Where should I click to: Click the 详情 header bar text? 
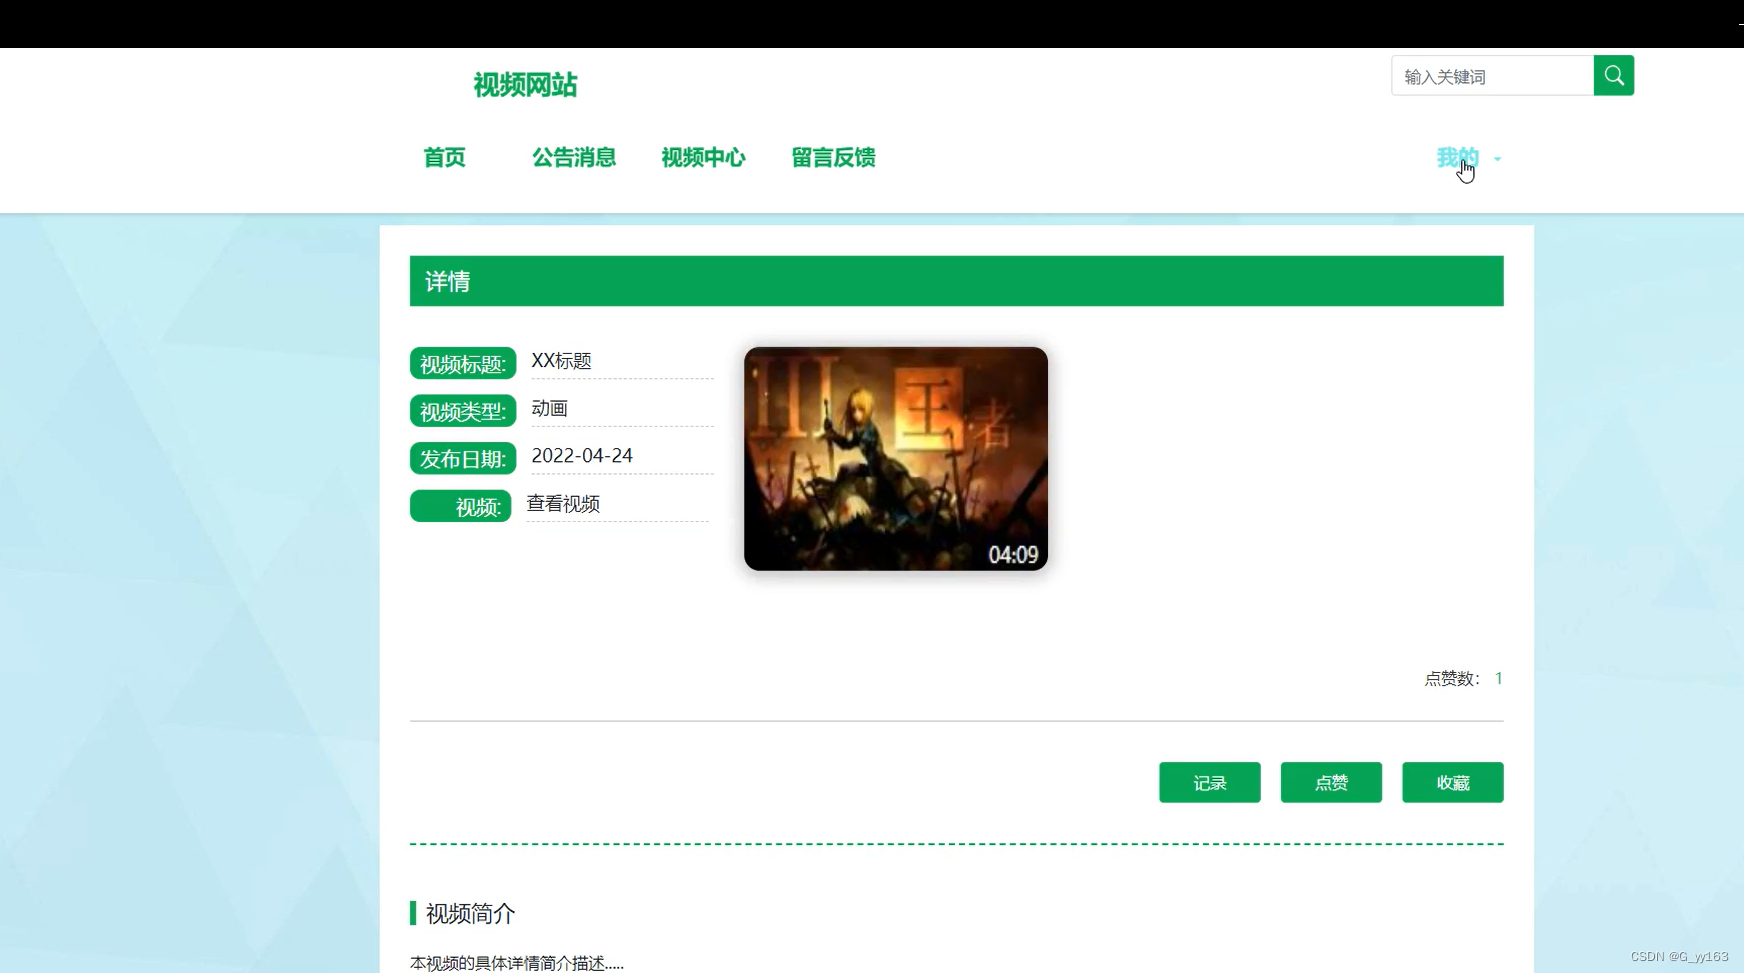[447, 282]
